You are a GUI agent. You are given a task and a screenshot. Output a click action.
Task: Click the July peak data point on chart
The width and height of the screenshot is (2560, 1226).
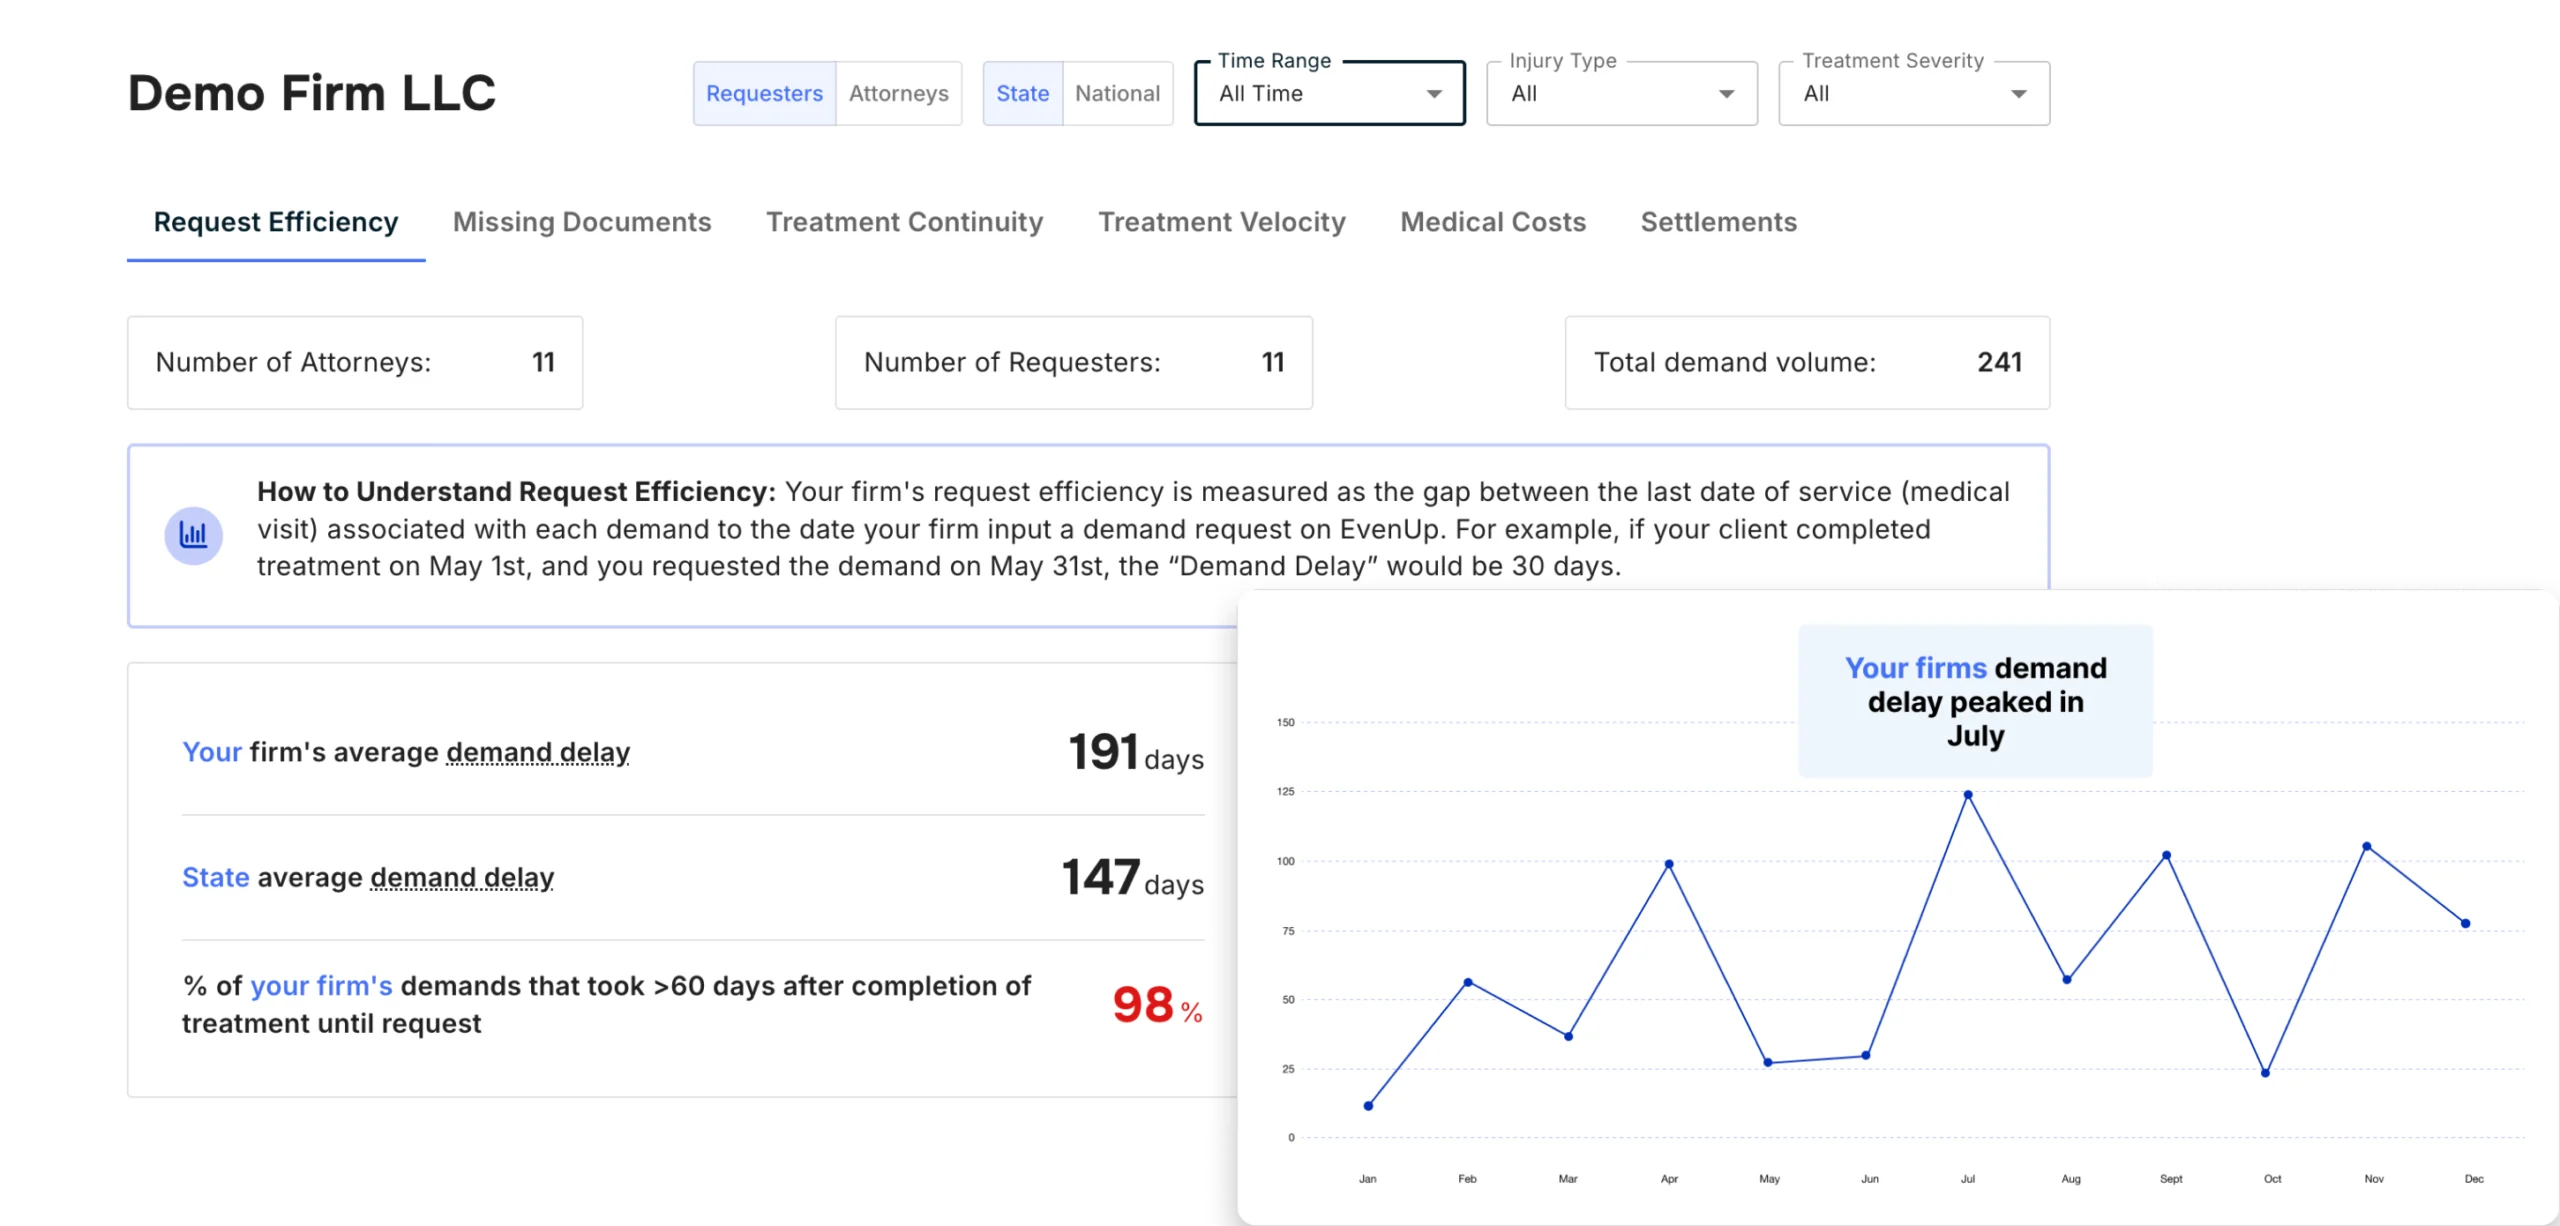(x=1967, y=795)
